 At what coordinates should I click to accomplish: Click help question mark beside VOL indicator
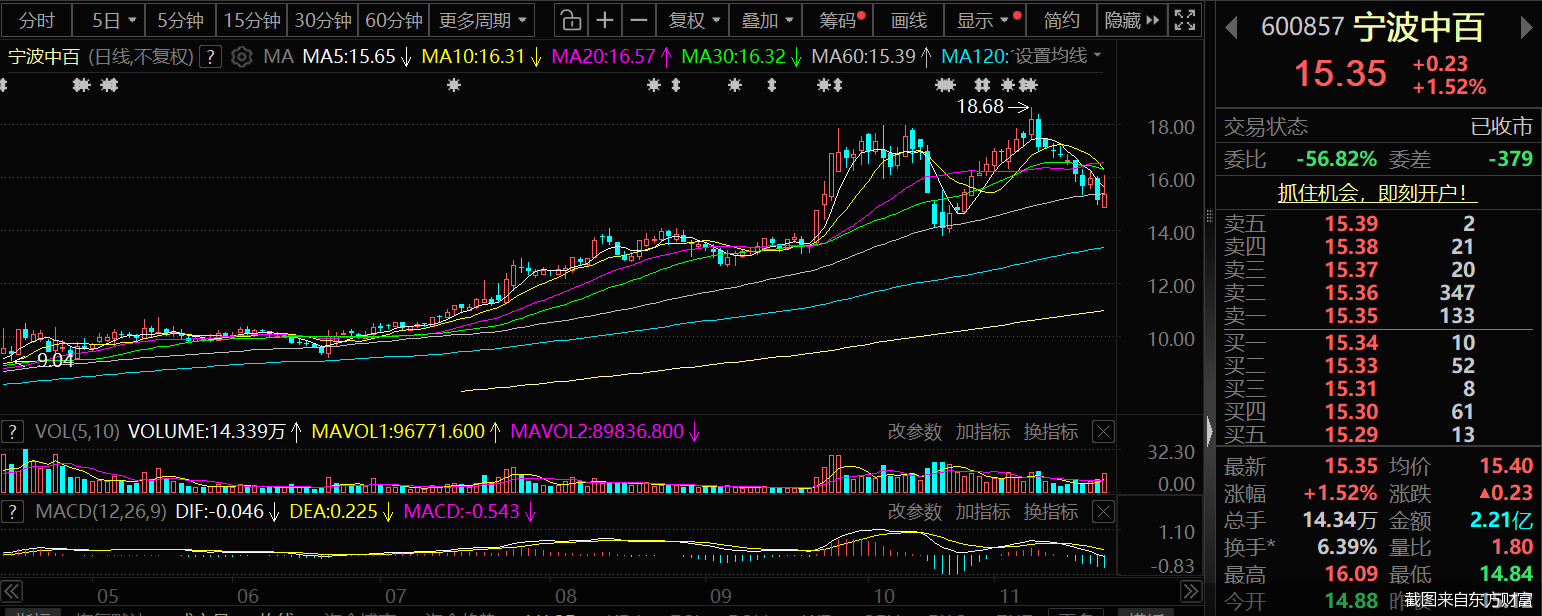(x=13, y=432)
